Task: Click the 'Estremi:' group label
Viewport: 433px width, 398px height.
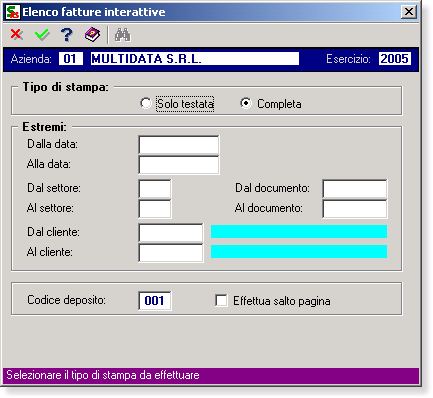Action: pyautogui.click(x=44, y=127)
